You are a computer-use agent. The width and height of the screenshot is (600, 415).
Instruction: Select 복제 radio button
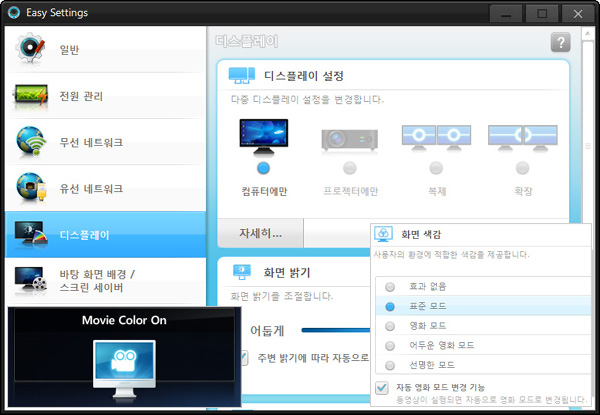[436, 168]
